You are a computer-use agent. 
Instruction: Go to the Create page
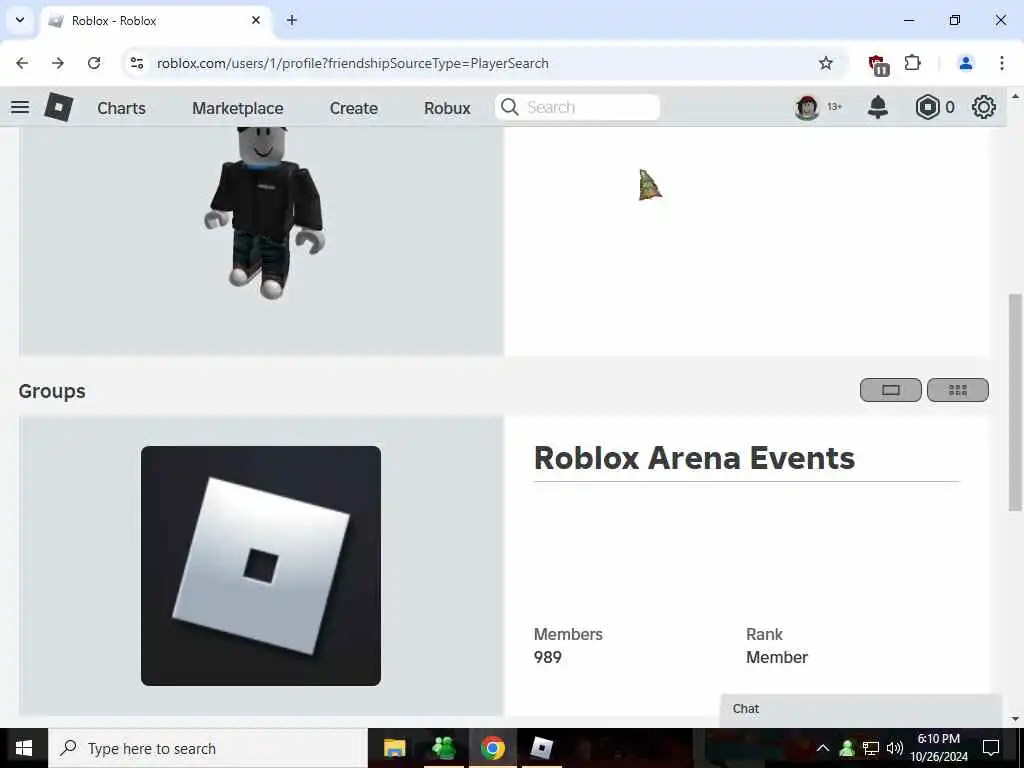click(x=353, y=108)
